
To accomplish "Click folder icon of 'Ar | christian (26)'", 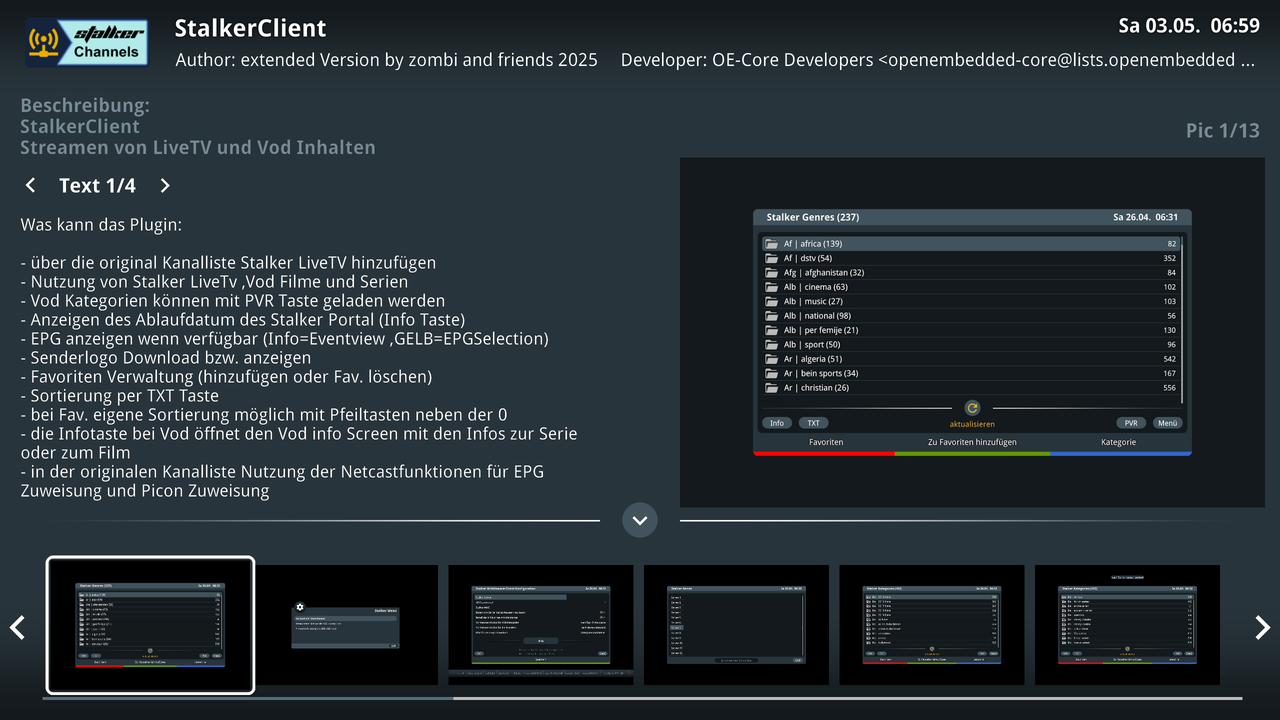I will coord(771,388).
